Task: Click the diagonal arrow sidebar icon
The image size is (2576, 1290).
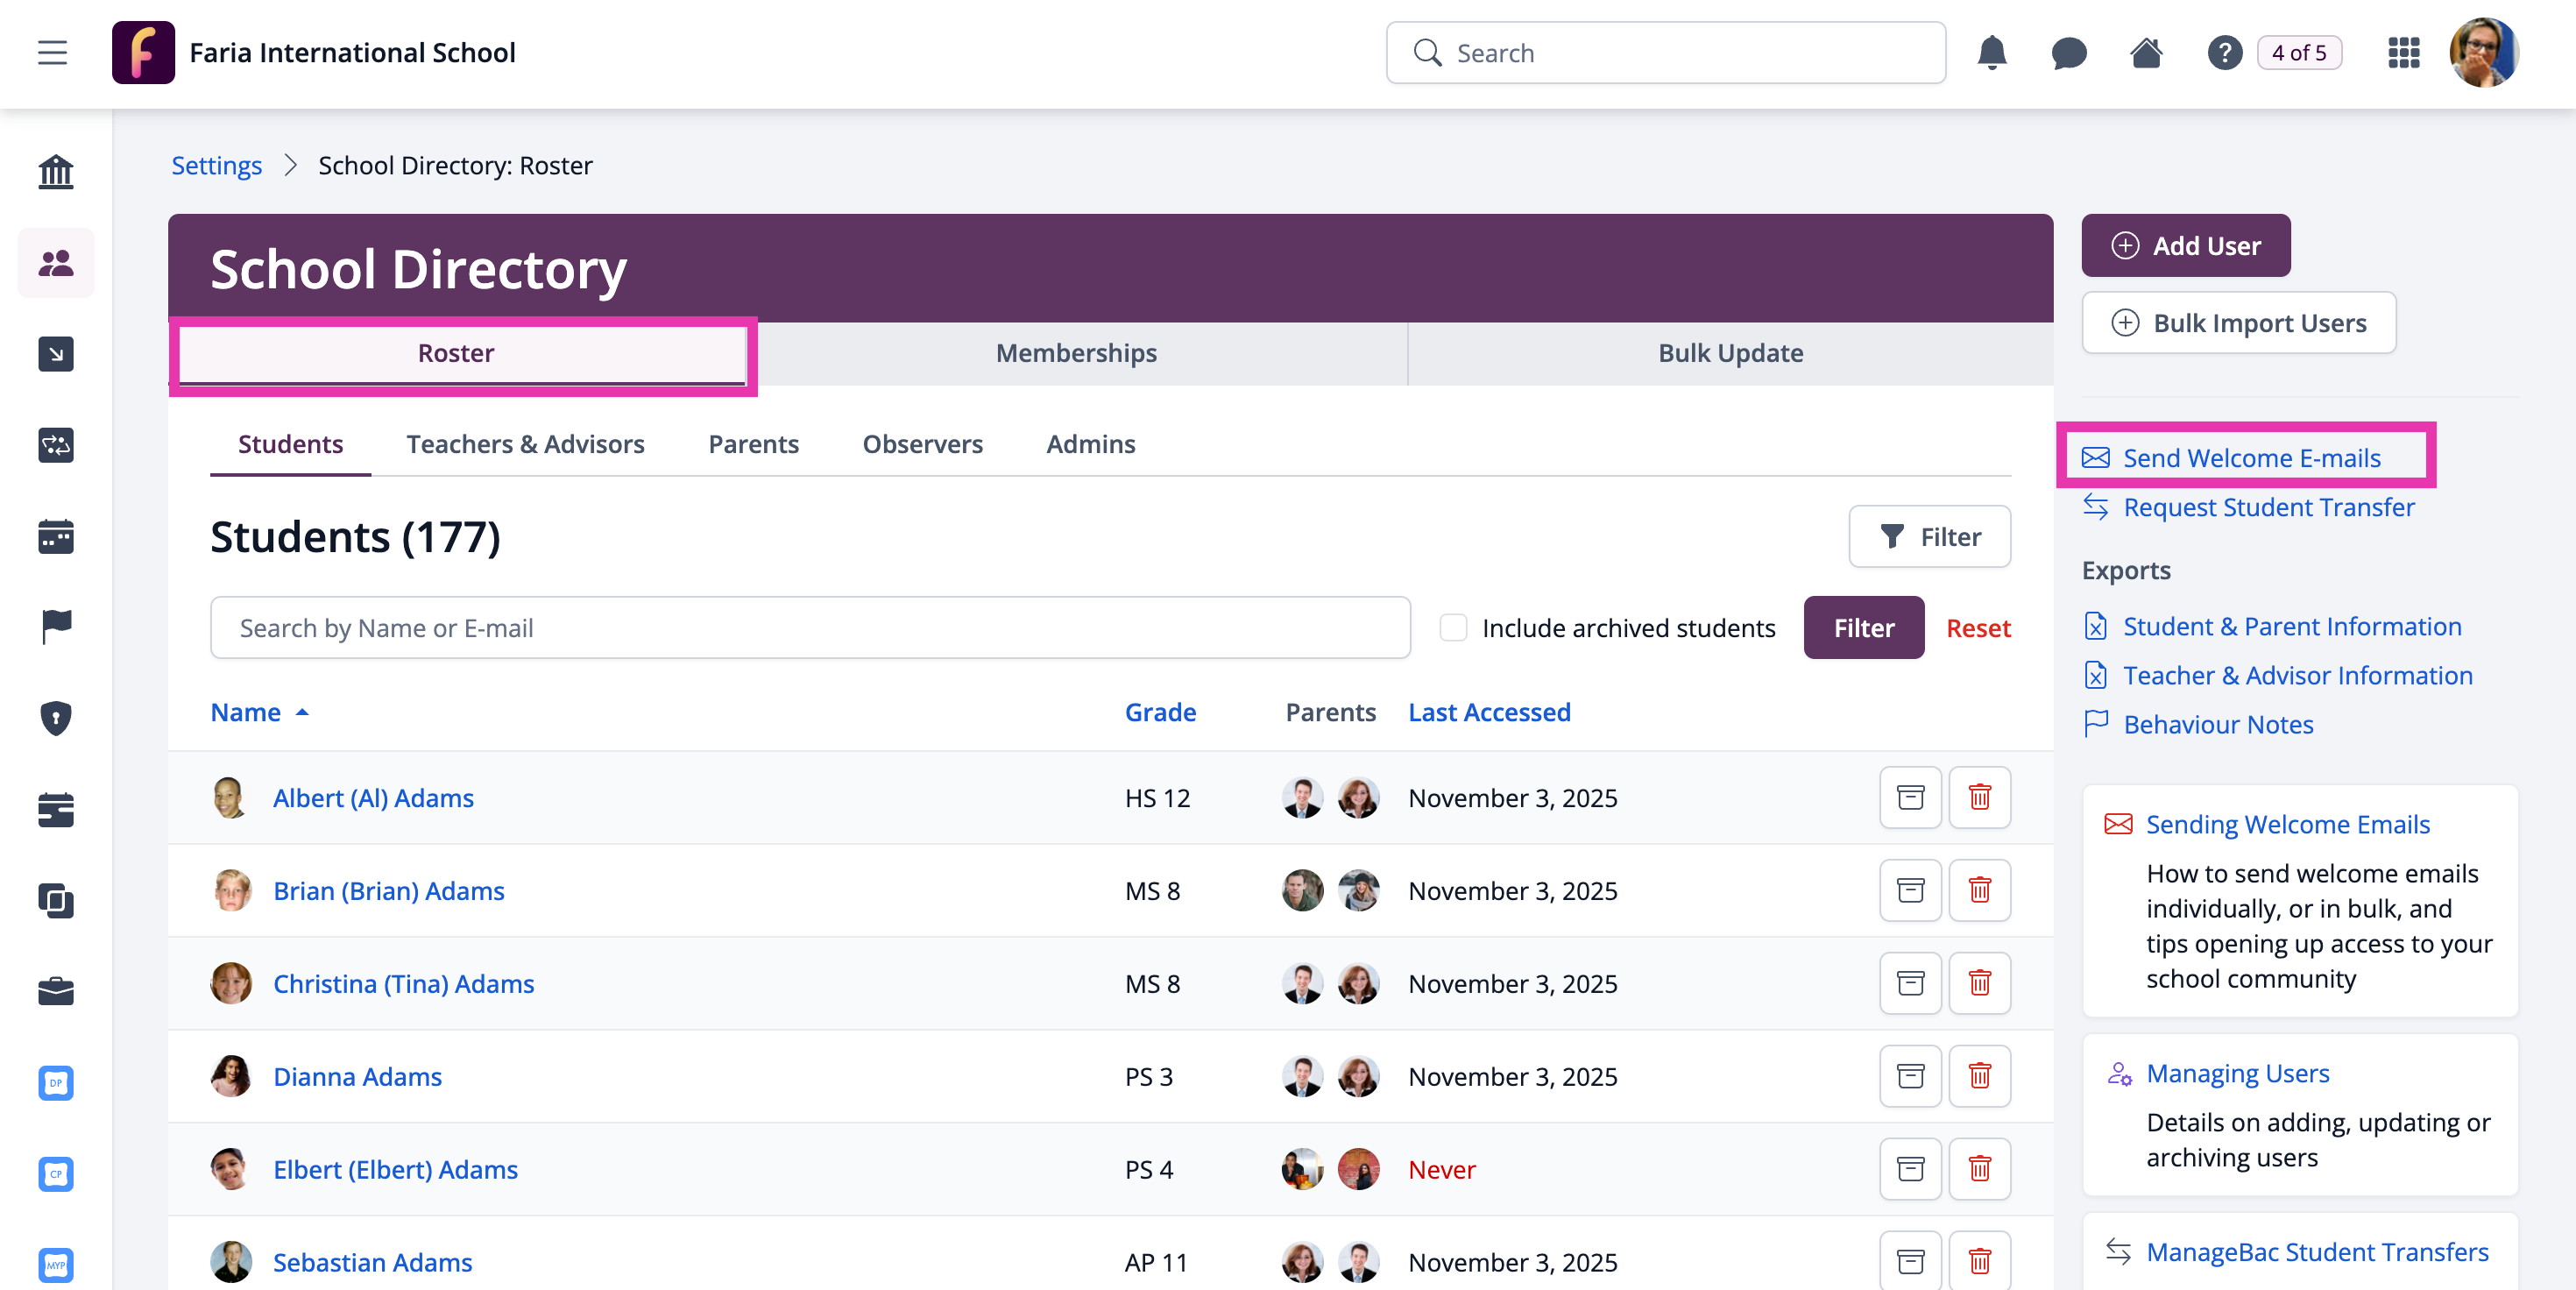Action: pyautogui.click(x=56, y=354)
